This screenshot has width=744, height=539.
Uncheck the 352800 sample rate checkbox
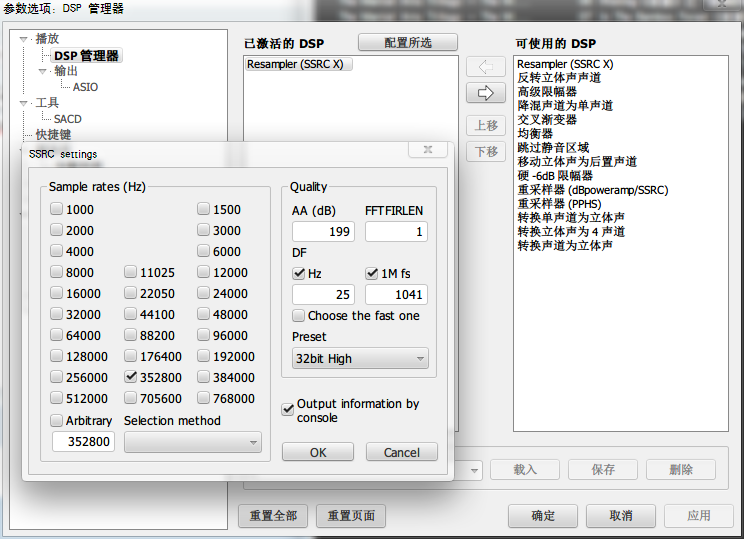pos(132,377)
